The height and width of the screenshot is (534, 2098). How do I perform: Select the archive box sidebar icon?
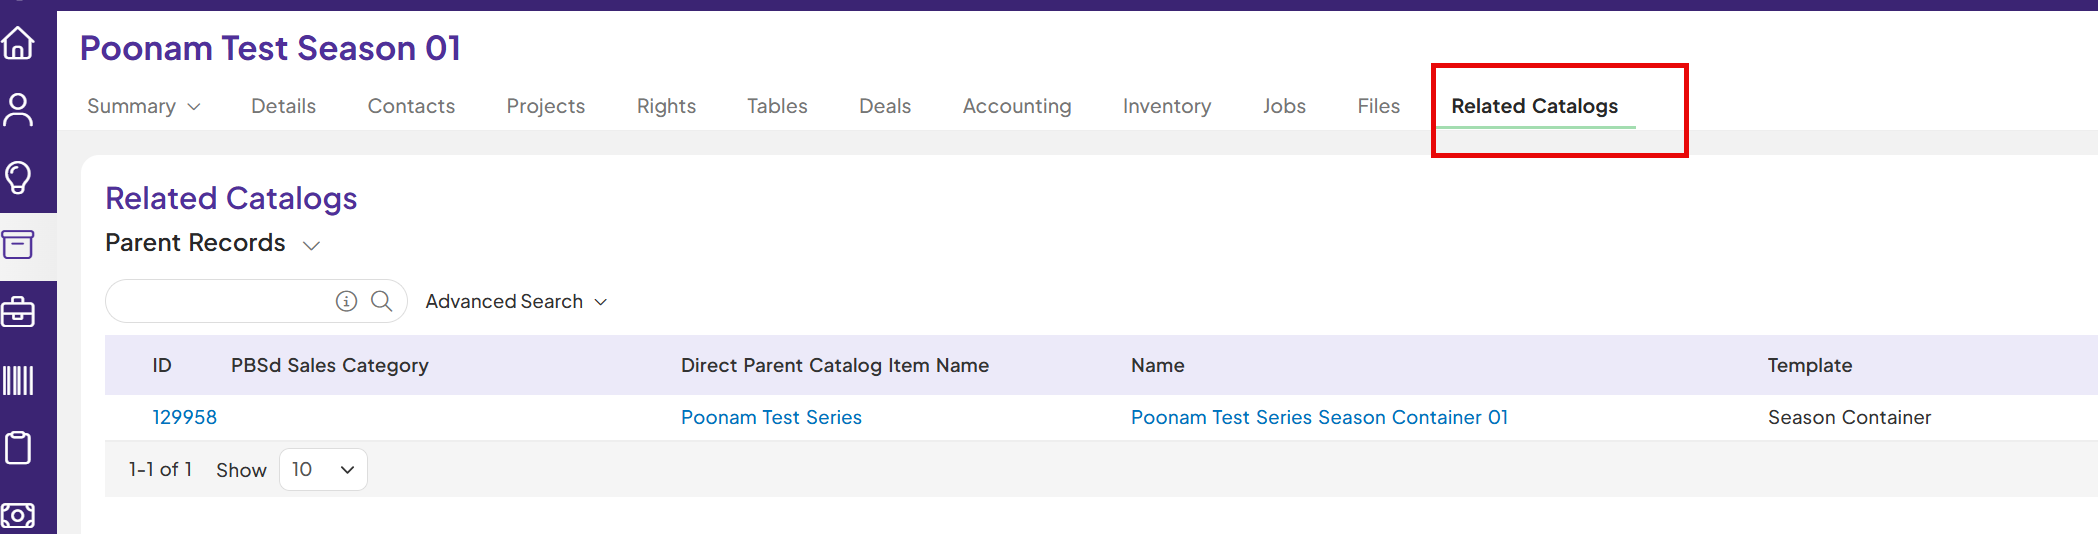tap(19, 245)
